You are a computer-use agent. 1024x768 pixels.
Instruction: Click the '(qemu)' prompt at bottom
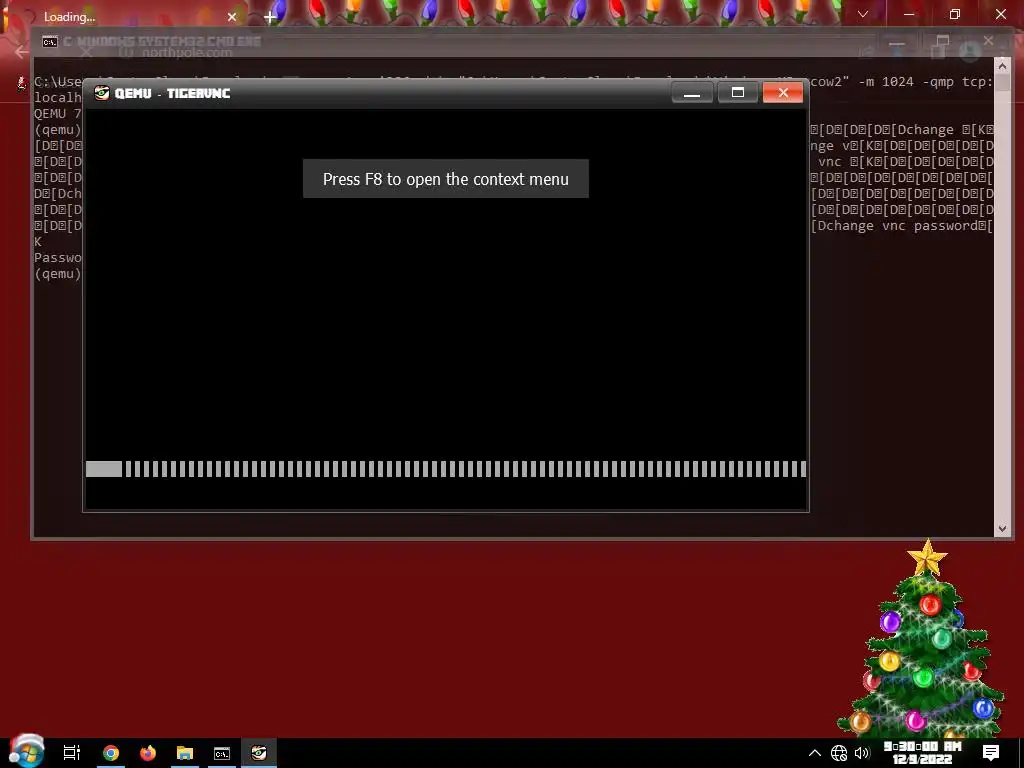click(58, 274)
